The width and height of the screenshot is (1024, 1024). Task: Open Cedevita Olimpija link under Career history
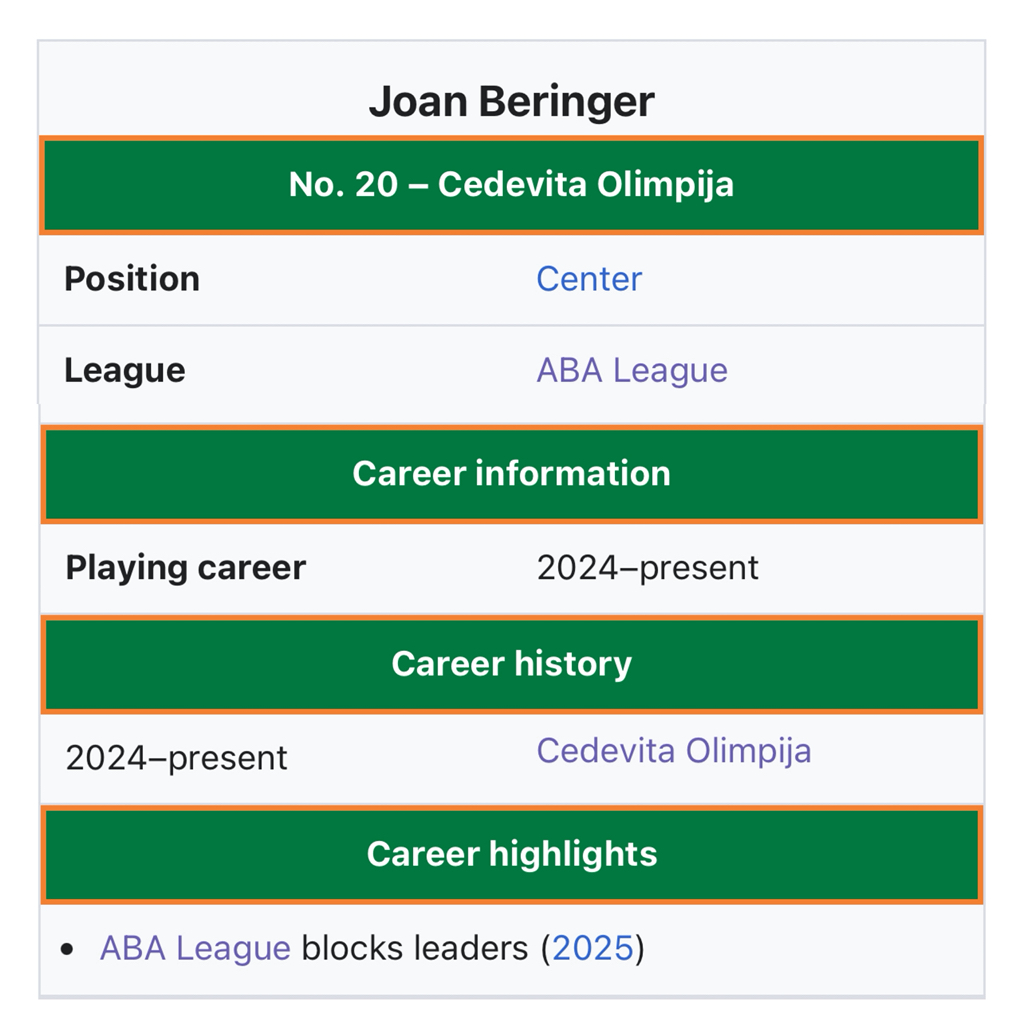tap(673, 751)
